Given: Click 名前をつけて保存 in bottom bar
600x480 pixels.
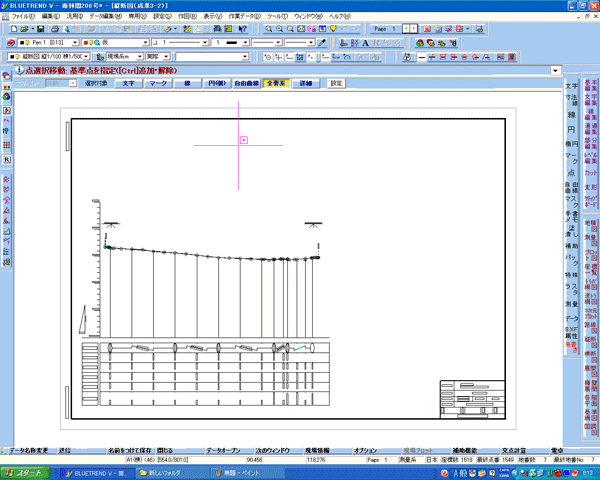Looking at the screenshot, I should tap(130, 451).
